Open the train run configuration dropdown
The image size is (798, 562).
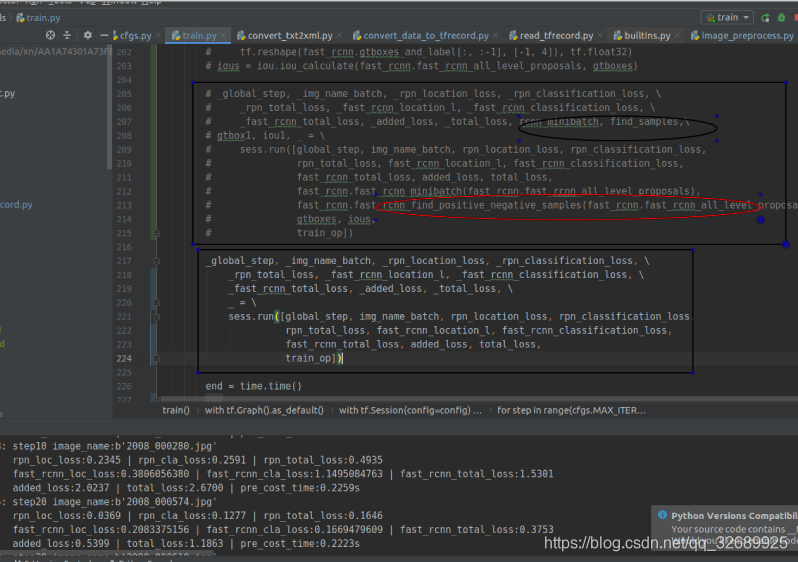(728, 18)
